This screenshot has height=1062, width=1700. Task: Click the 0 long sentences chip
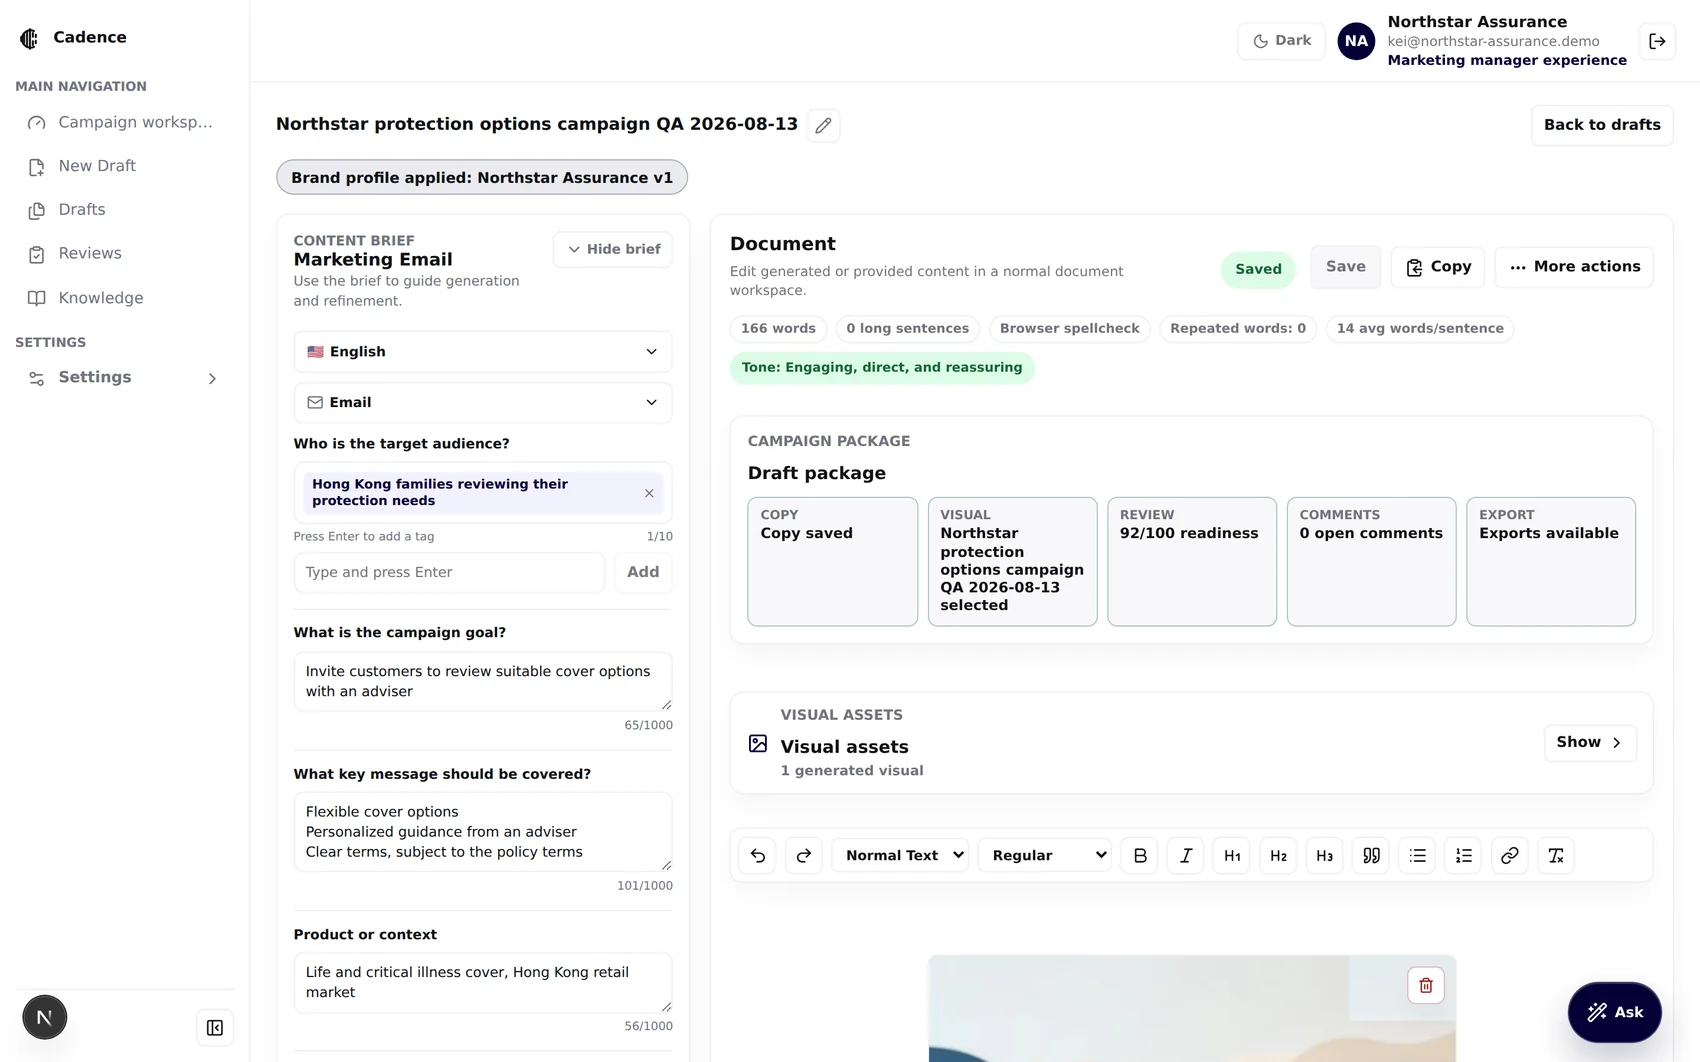point(907,329)
